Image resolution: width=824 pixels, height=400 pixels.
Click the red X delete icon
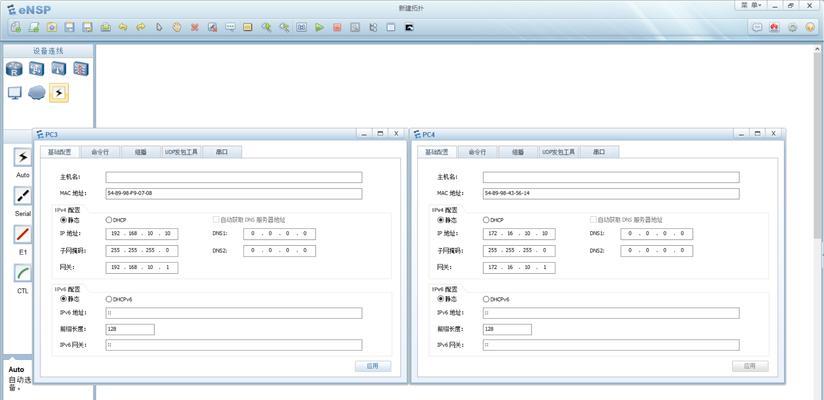194,27
